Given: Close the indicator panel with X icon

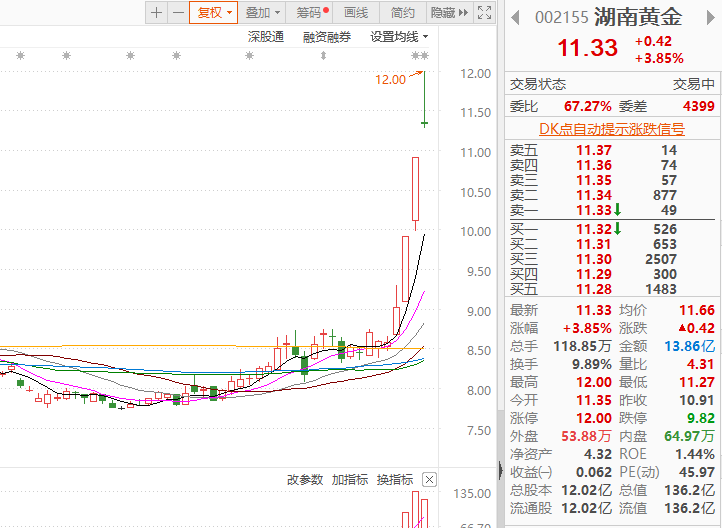Looking at the screenshot, I should click(429, 479).
